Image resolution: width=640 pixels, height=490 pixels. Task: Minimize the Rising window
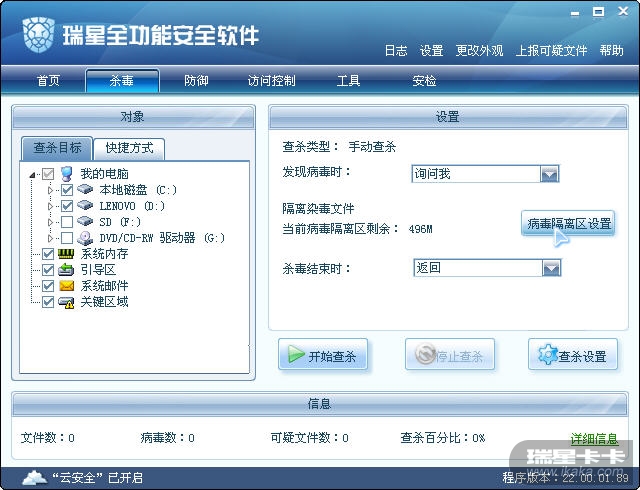575,12
